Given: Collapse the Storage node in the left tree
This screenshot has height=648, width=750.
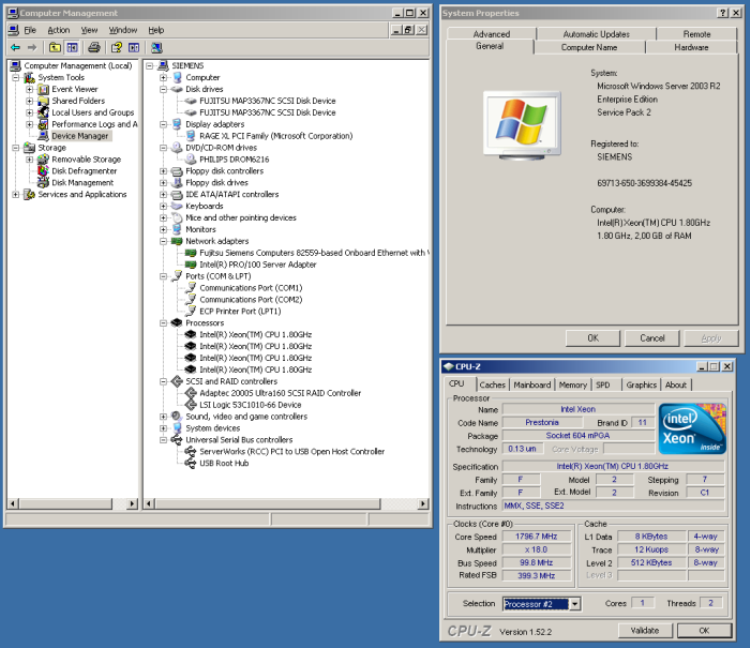Looking at the screenshot, I should pos(16,147).
